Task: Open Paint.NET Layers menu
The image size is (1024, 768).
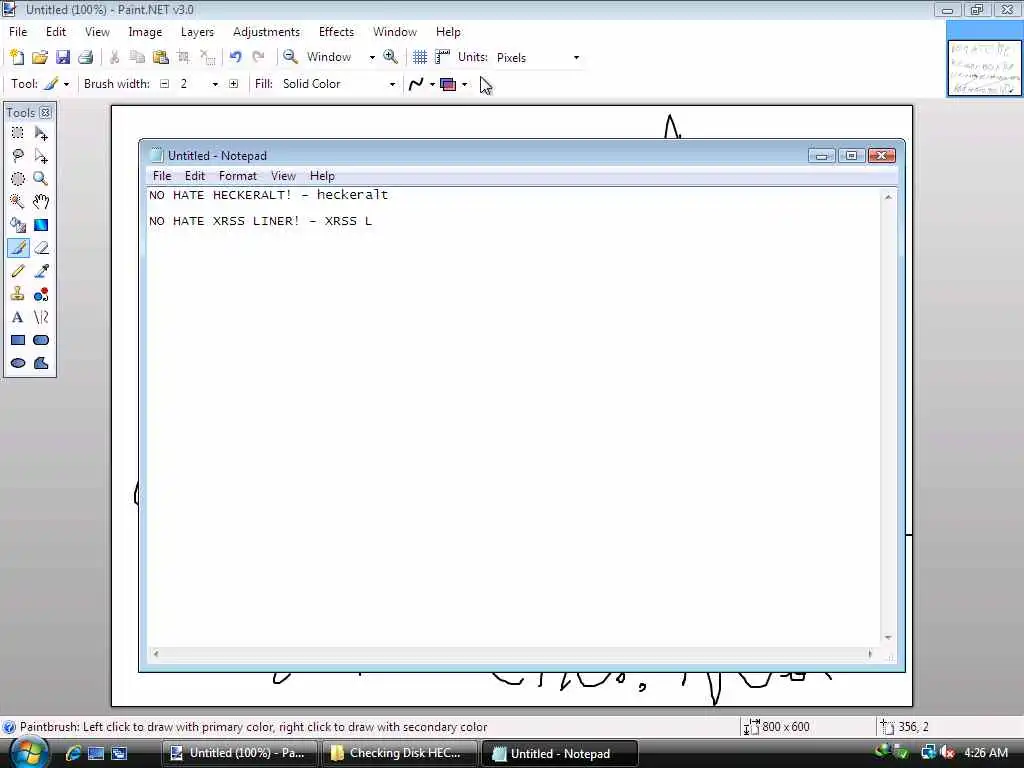Action: [x=197, y=32]
